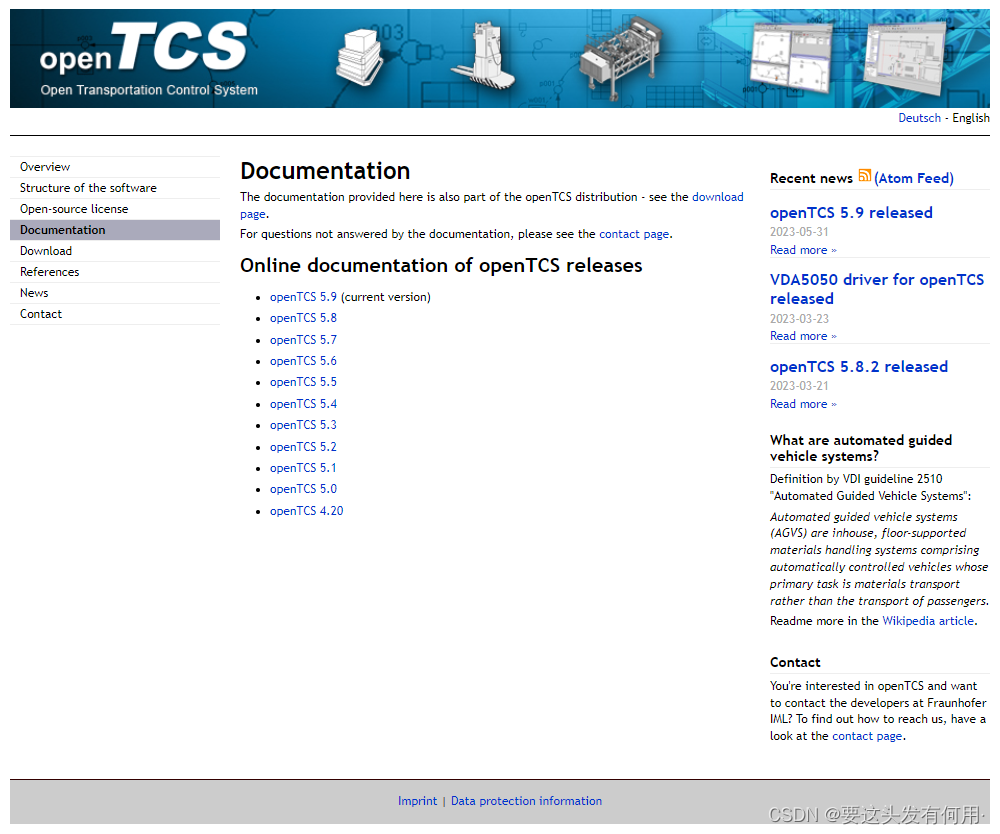Click the forklift vehicle image in banner
This screenshot has height=834, width=1000.
pyautogui.click(x=483, y=55)
